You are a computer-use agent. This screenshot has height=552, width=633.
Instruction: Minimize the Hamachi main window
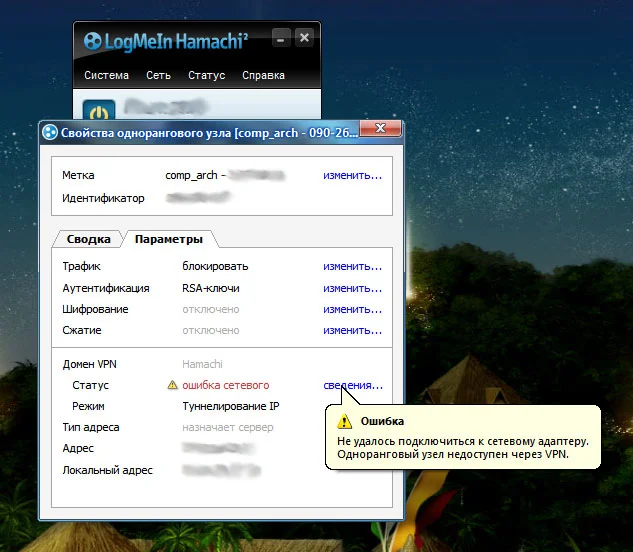click(281, 38)
